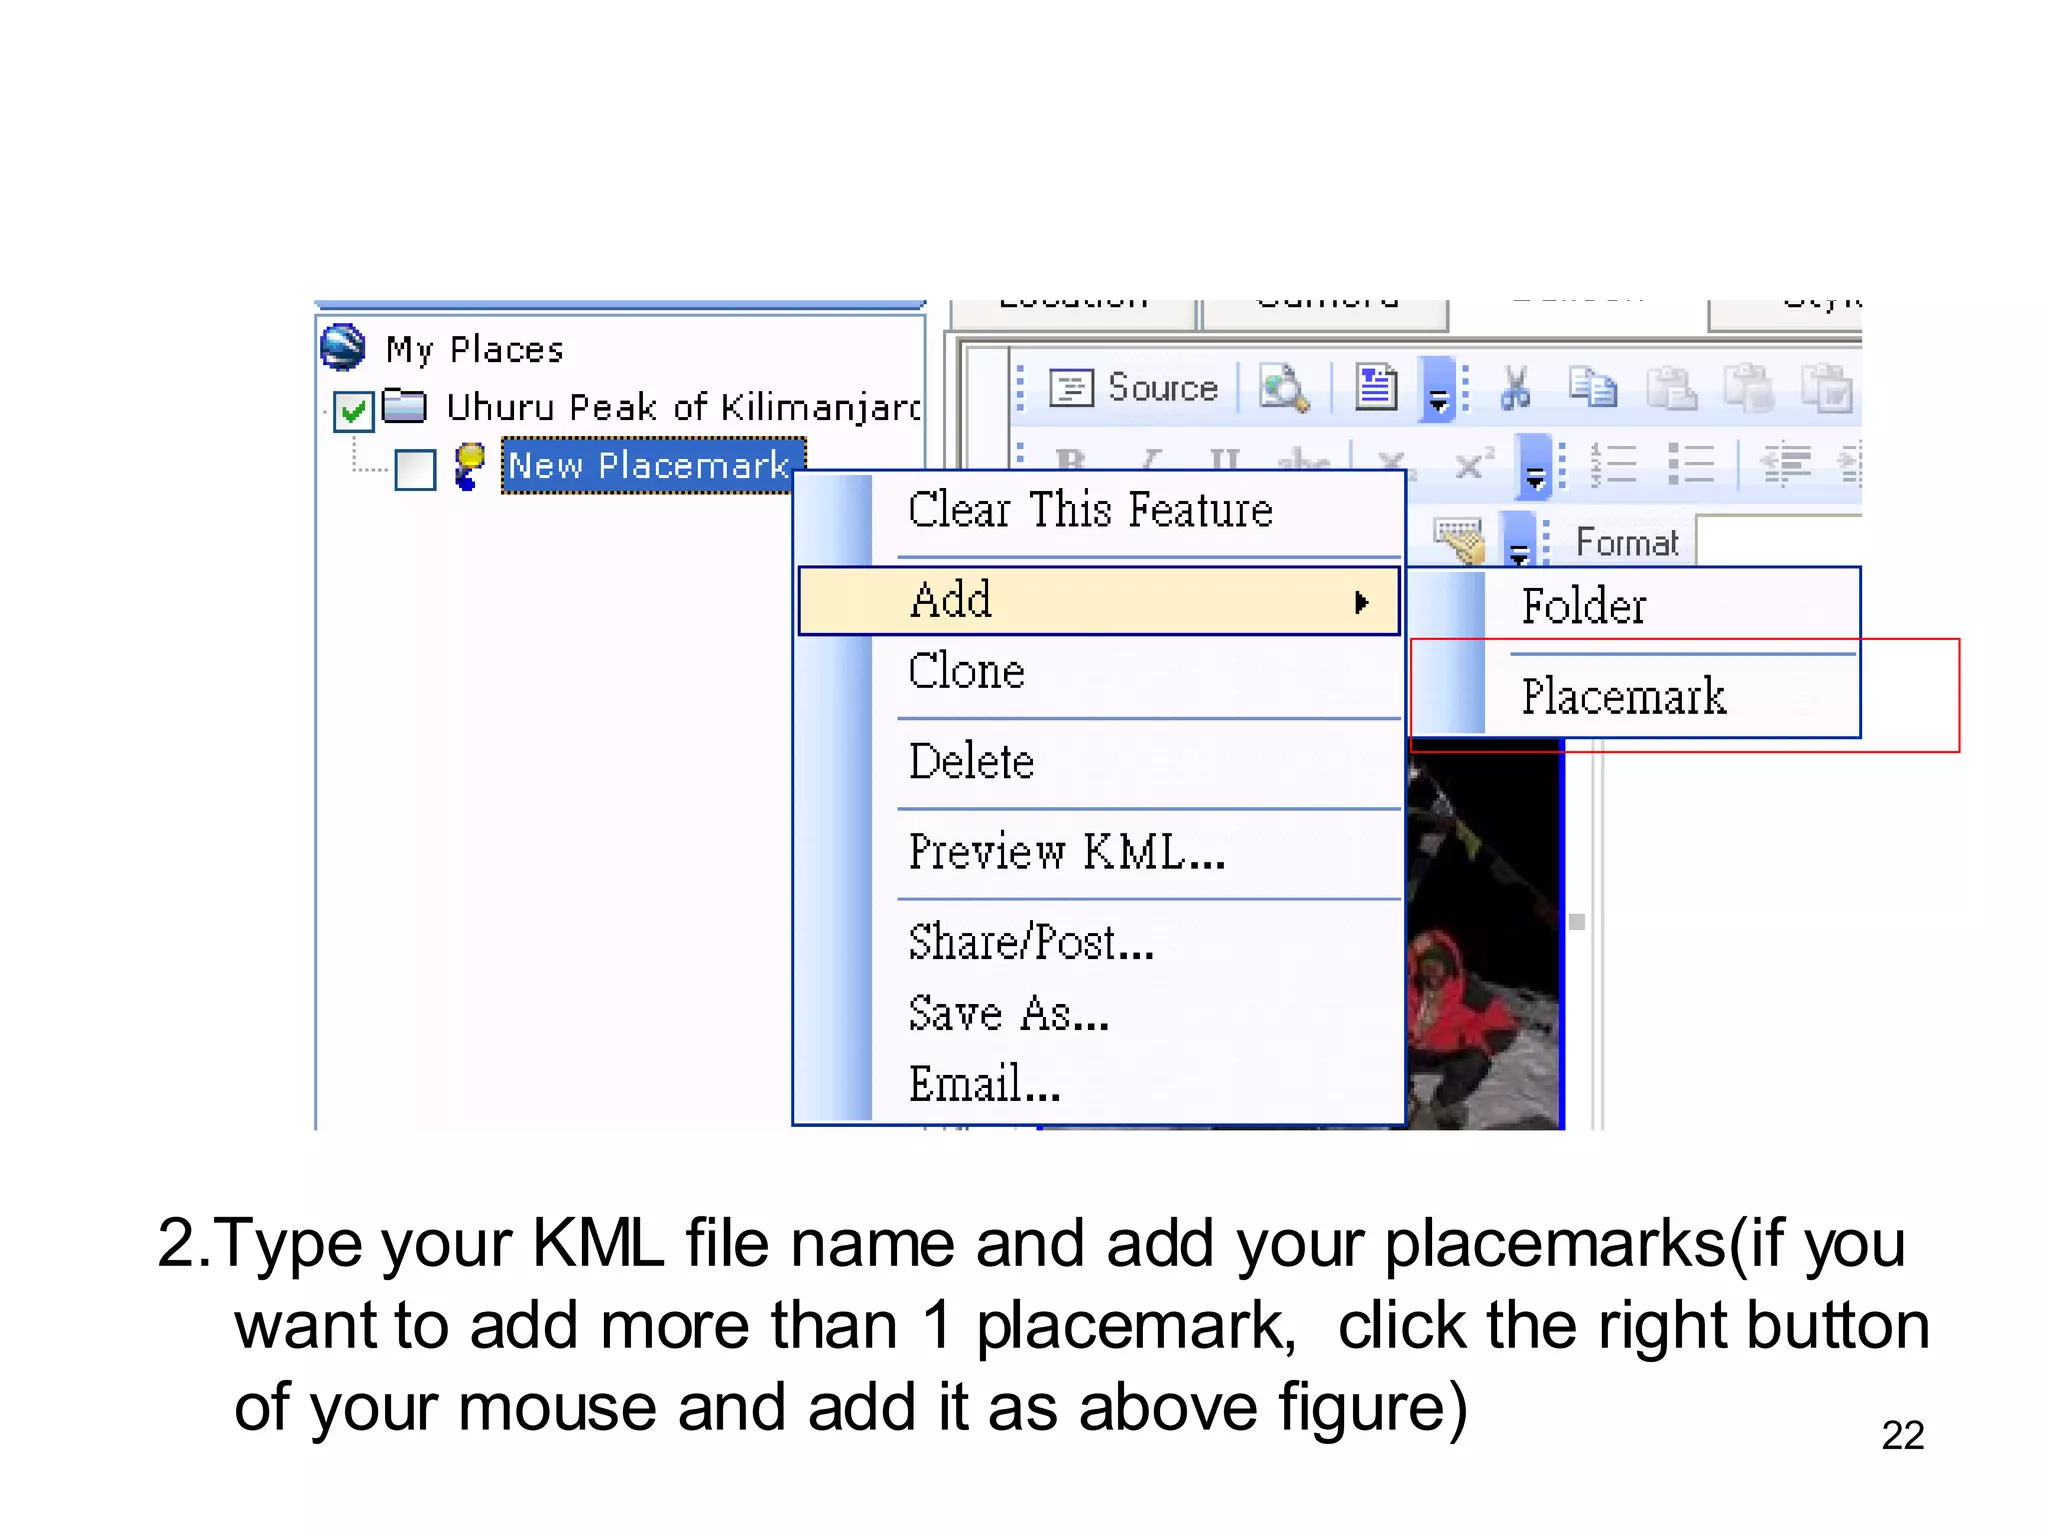Click the New Placemark pushpin icon
Screen dimensions: 2048x1536
(x=468, y=466)
